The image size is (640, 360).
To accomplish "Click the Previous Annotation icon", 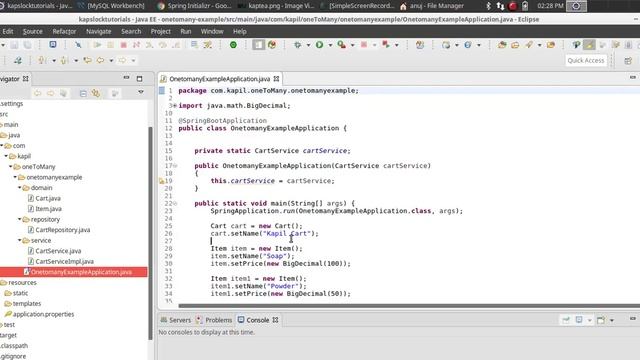I will point(64,60).
